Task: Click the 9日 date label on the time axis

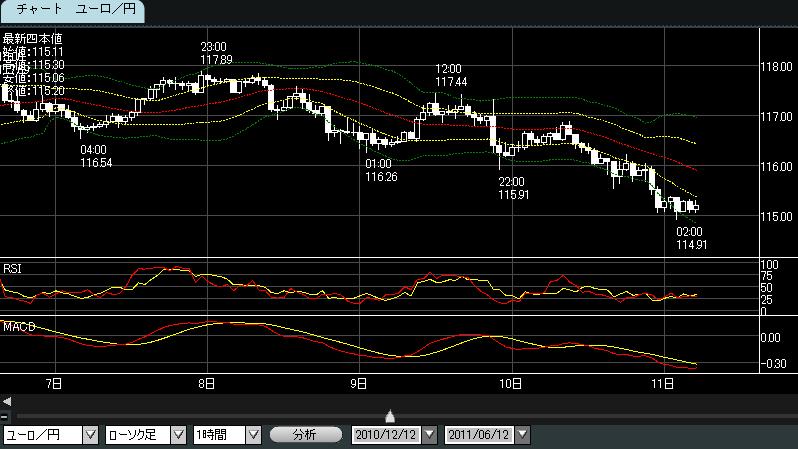Action: click(358, 382)
